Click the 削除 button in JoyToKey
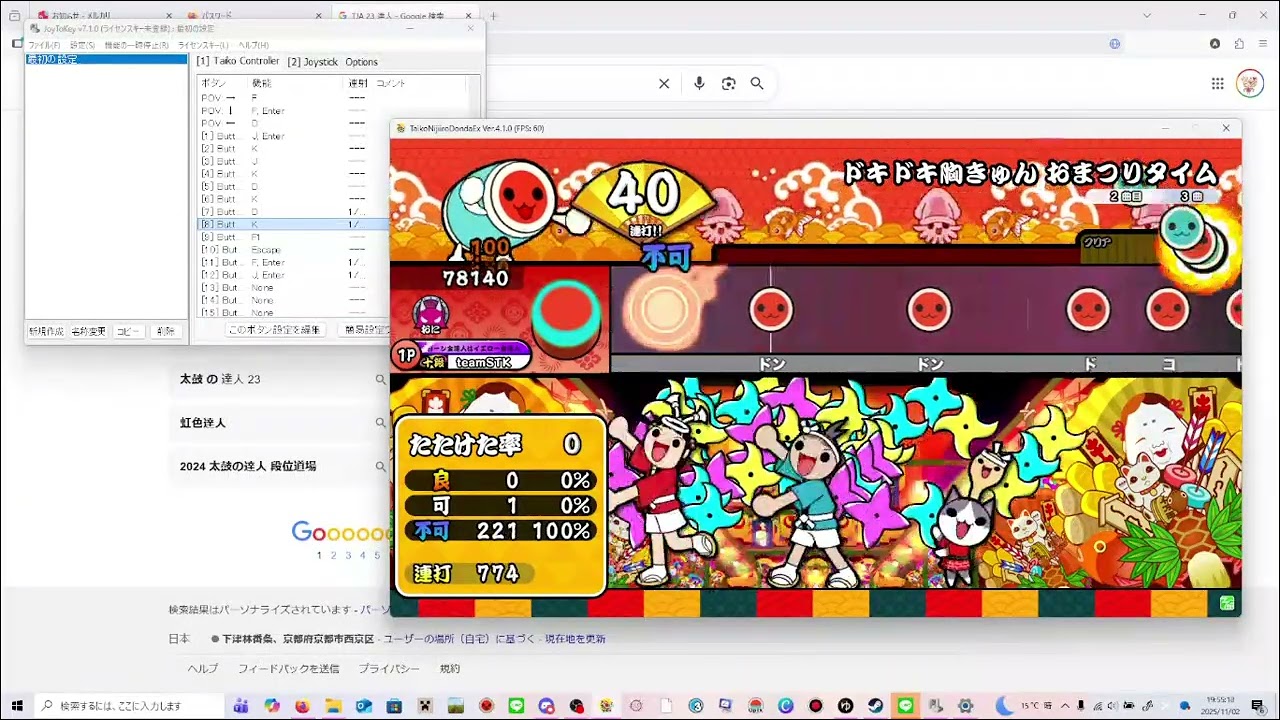This screenshot has height=720, width=1280. coord(166,331)
